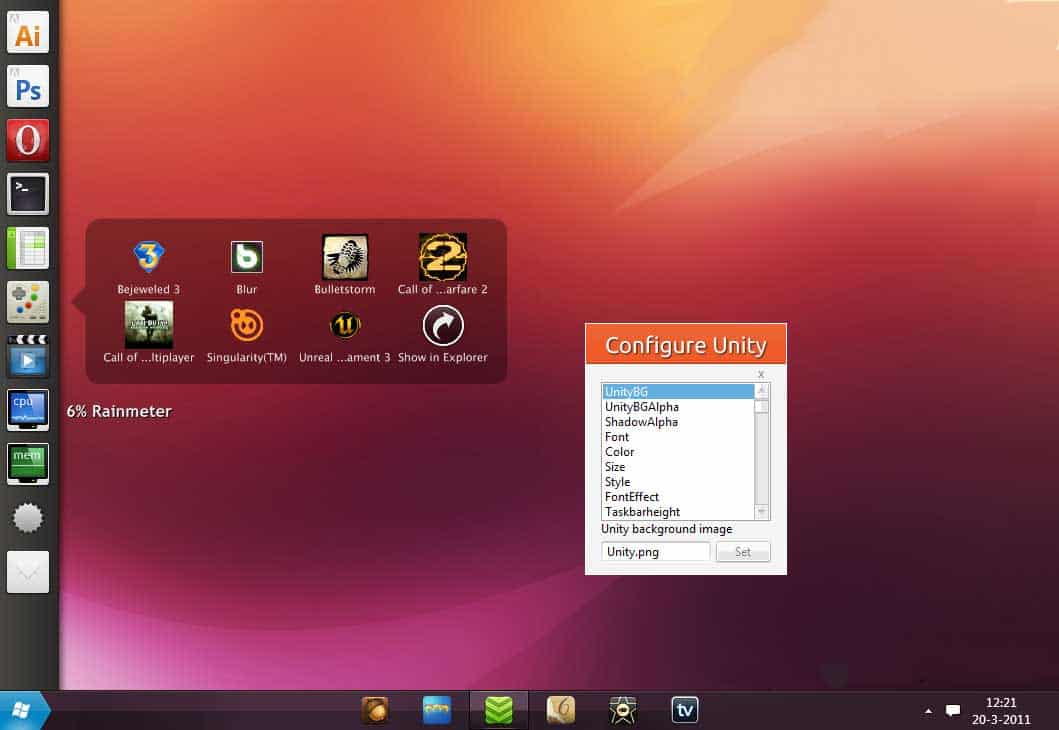Select UnityBG in the Configure Unity list
Image resolution: width=1059 pixels, height=730 pixels.
click(678, 392)
